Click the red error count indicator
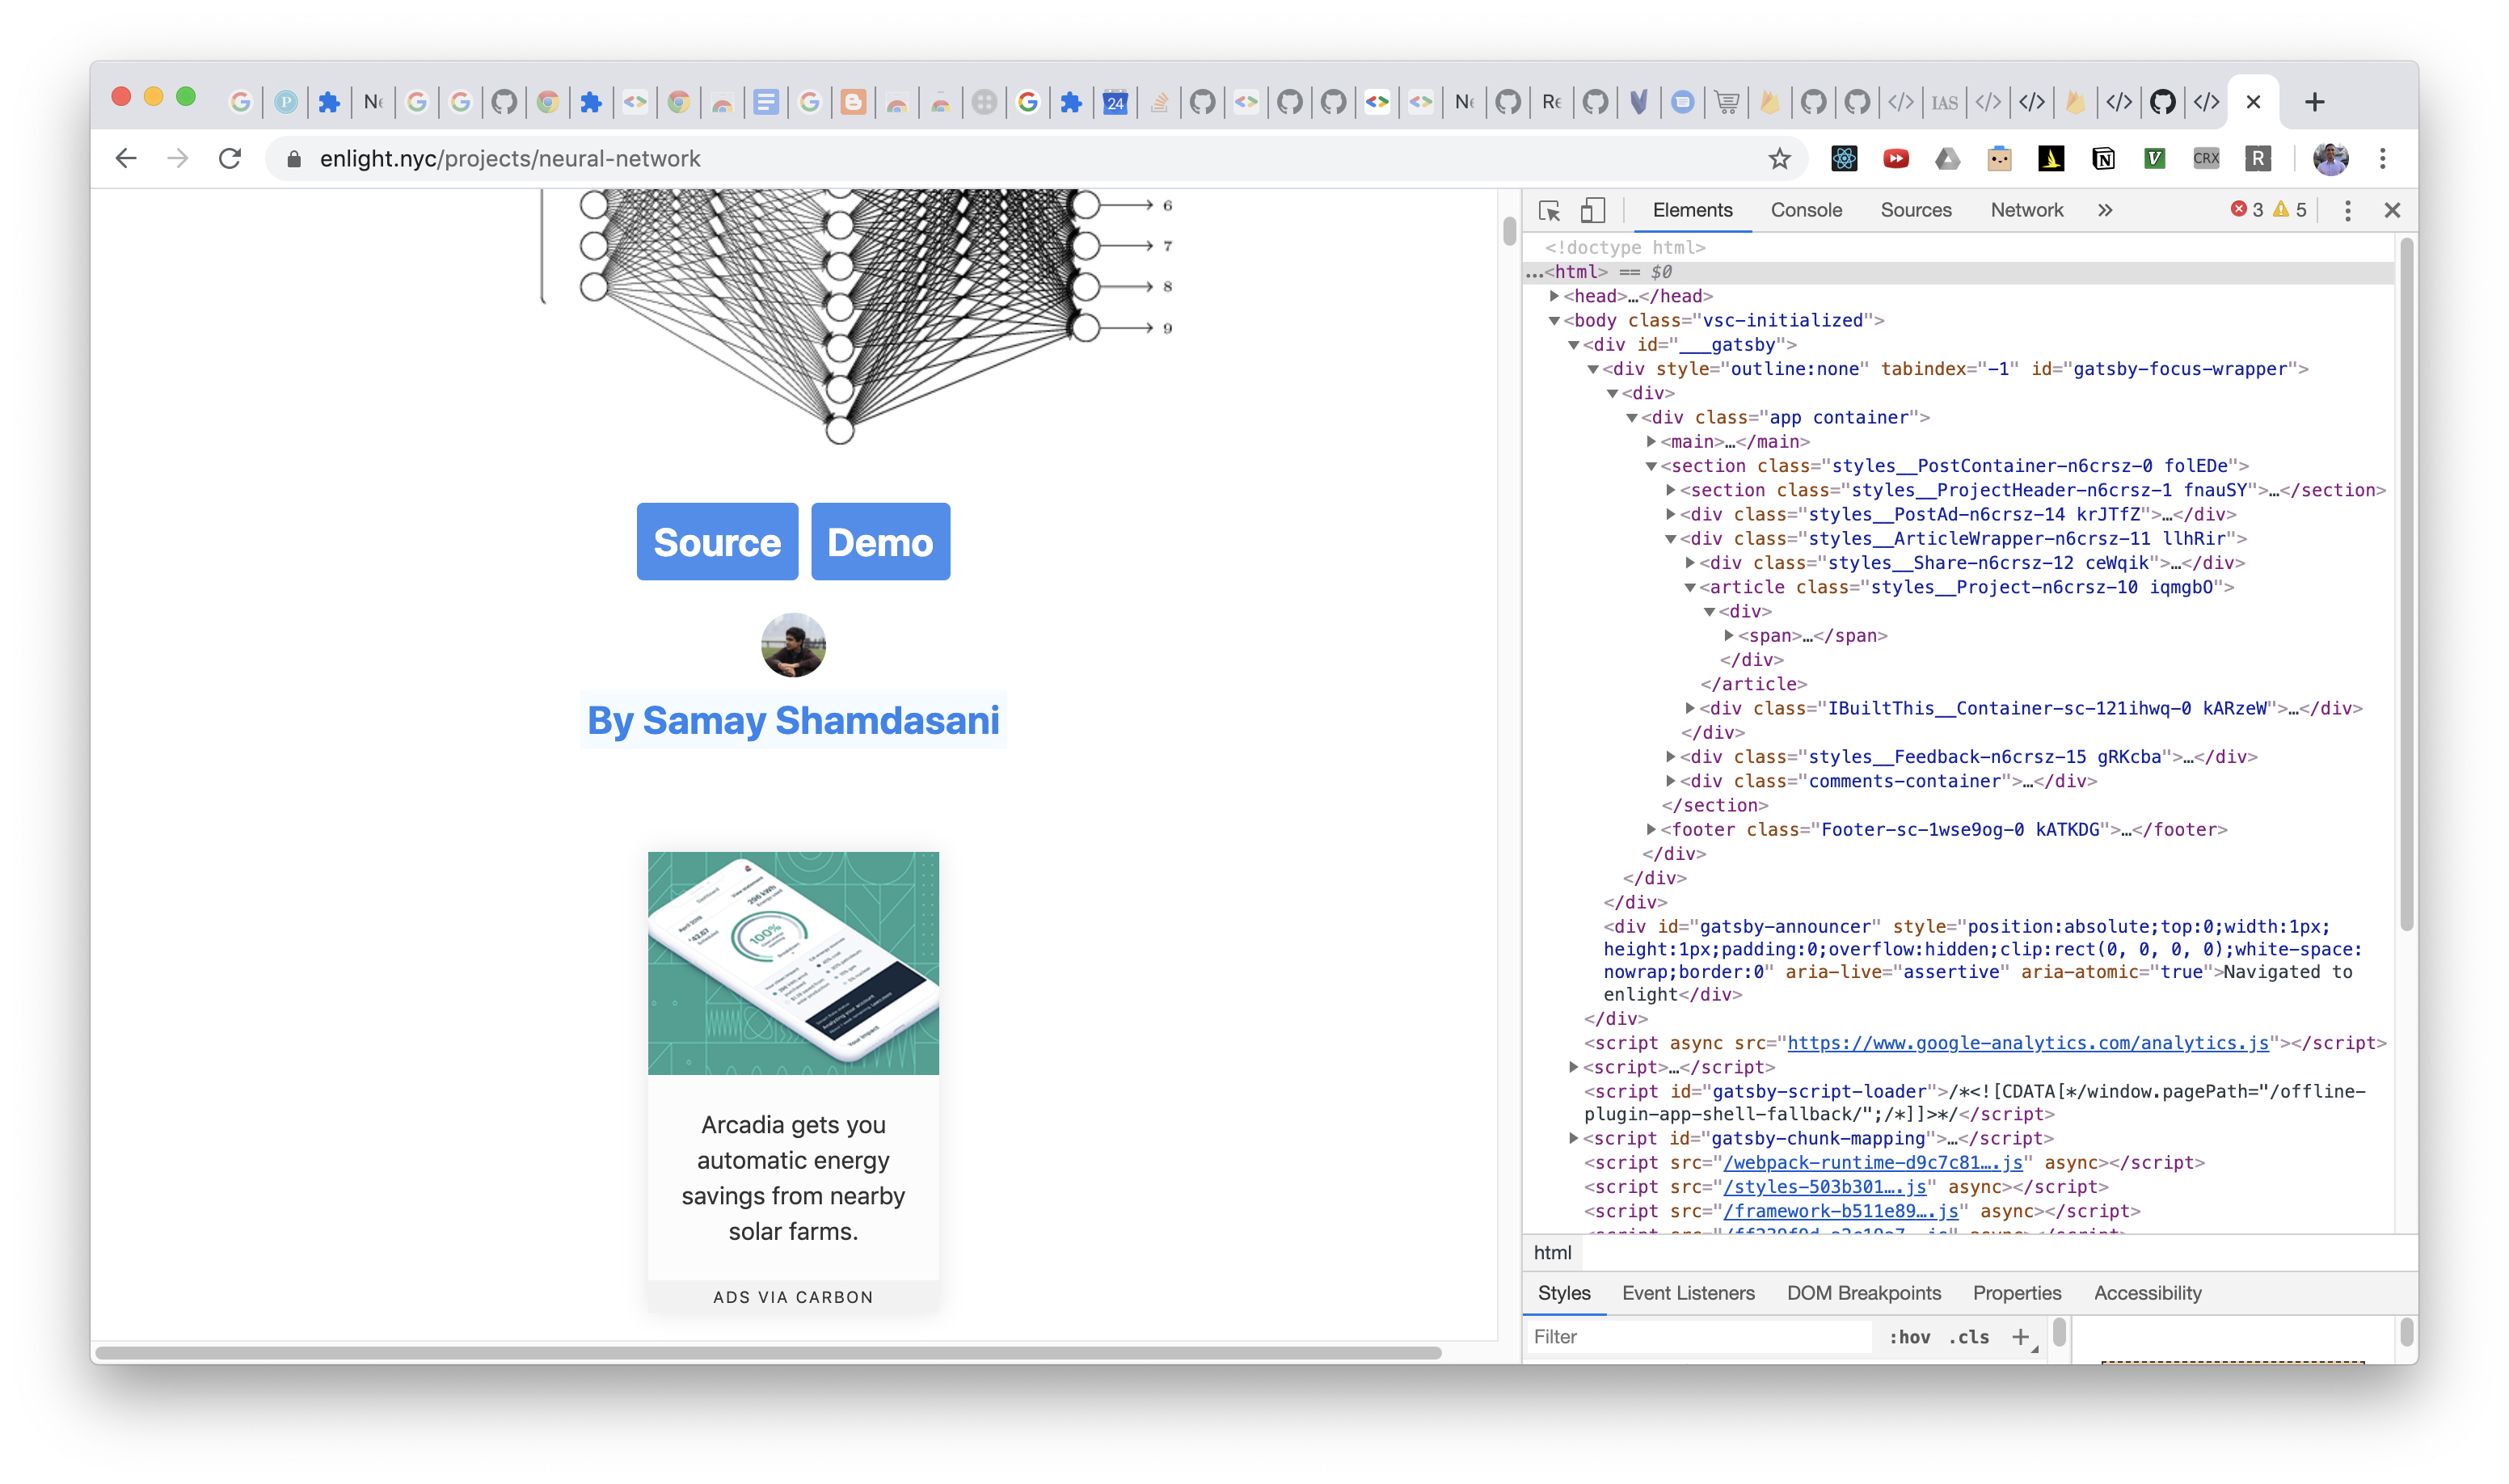Viewport: 2509px width, 1484px height. (2246, 210)
